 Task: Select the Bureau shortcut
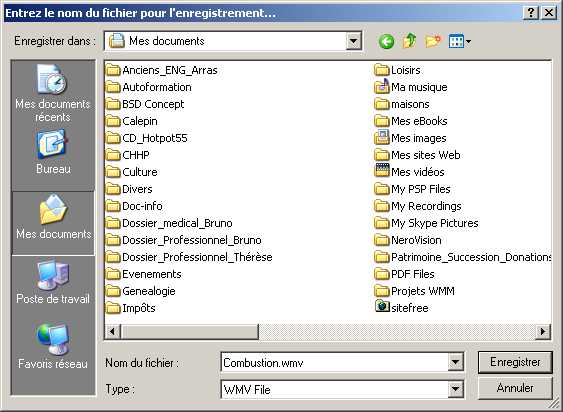click(53, 152)
